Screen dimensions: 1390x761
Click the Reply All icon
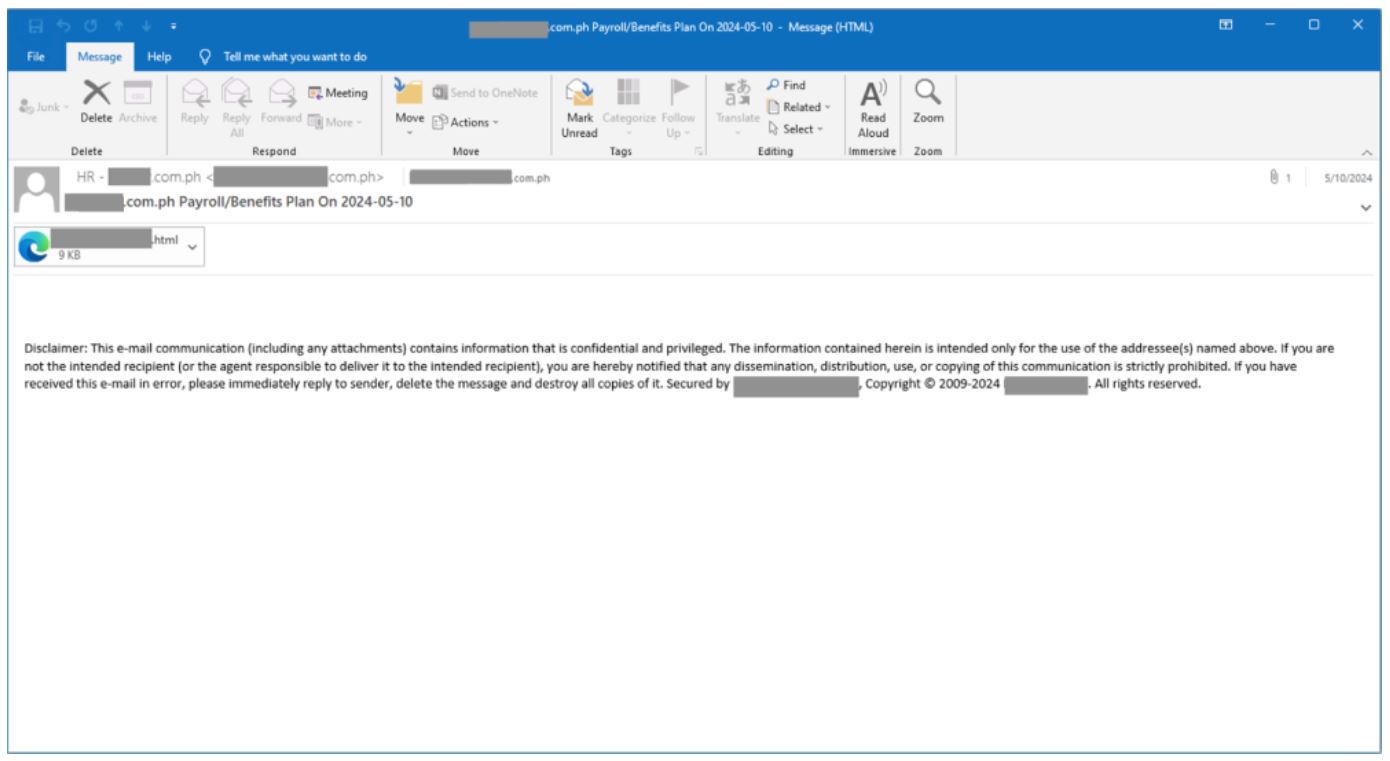coord(236,93)
